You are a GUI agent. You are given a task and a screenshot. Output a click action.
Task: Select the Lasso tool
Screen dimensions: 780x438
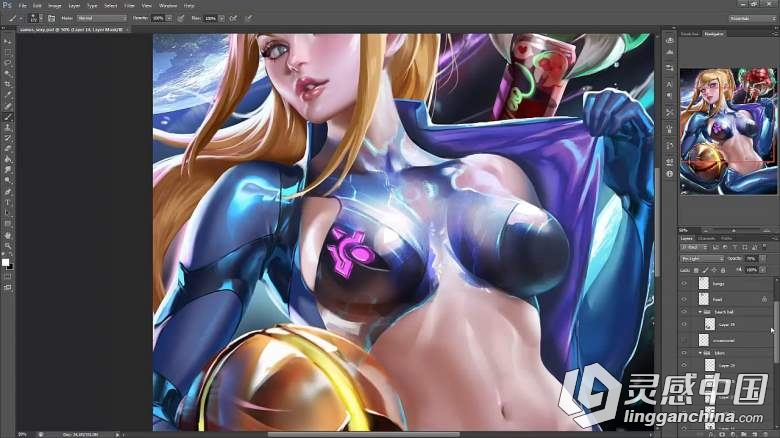click(7, 63)
